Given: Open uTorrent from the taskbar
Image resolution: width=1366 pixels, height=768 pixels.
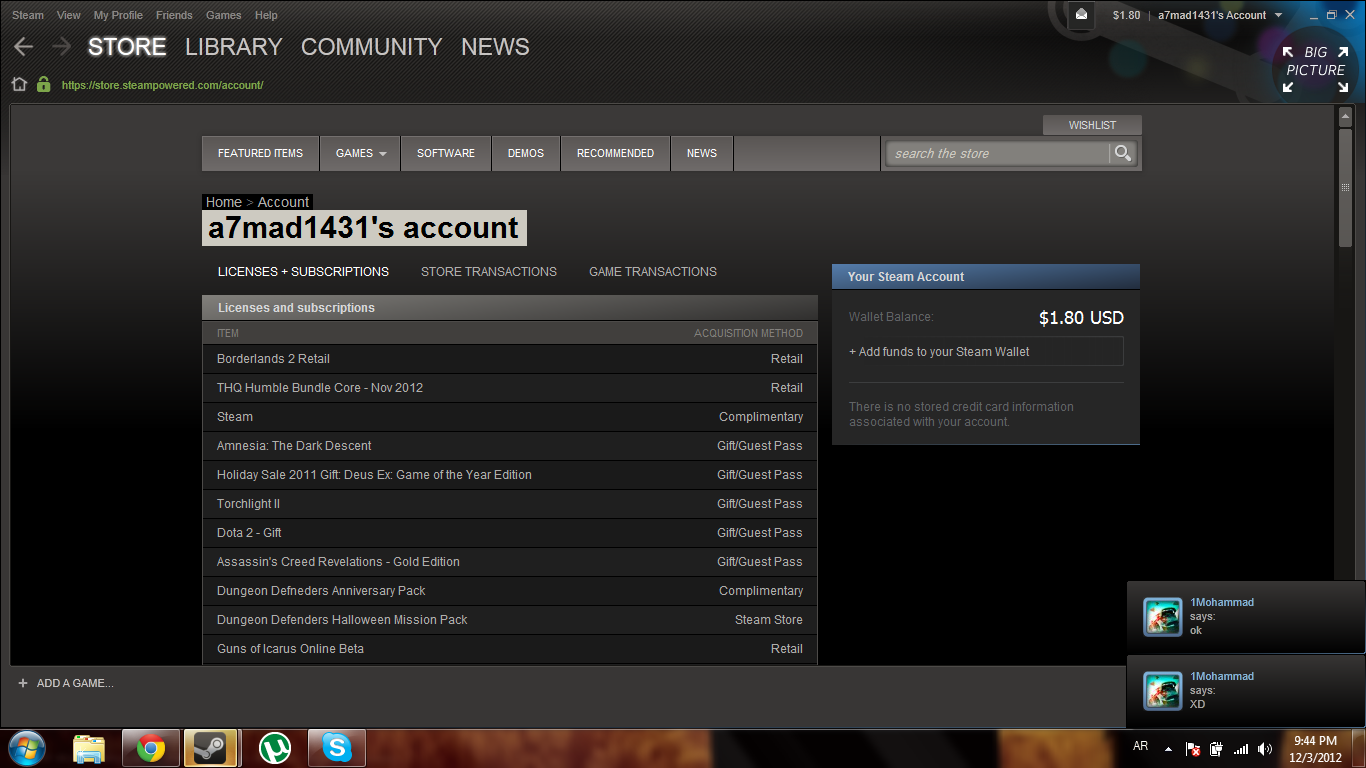Looking at the screenshot, I should point(274,748).
